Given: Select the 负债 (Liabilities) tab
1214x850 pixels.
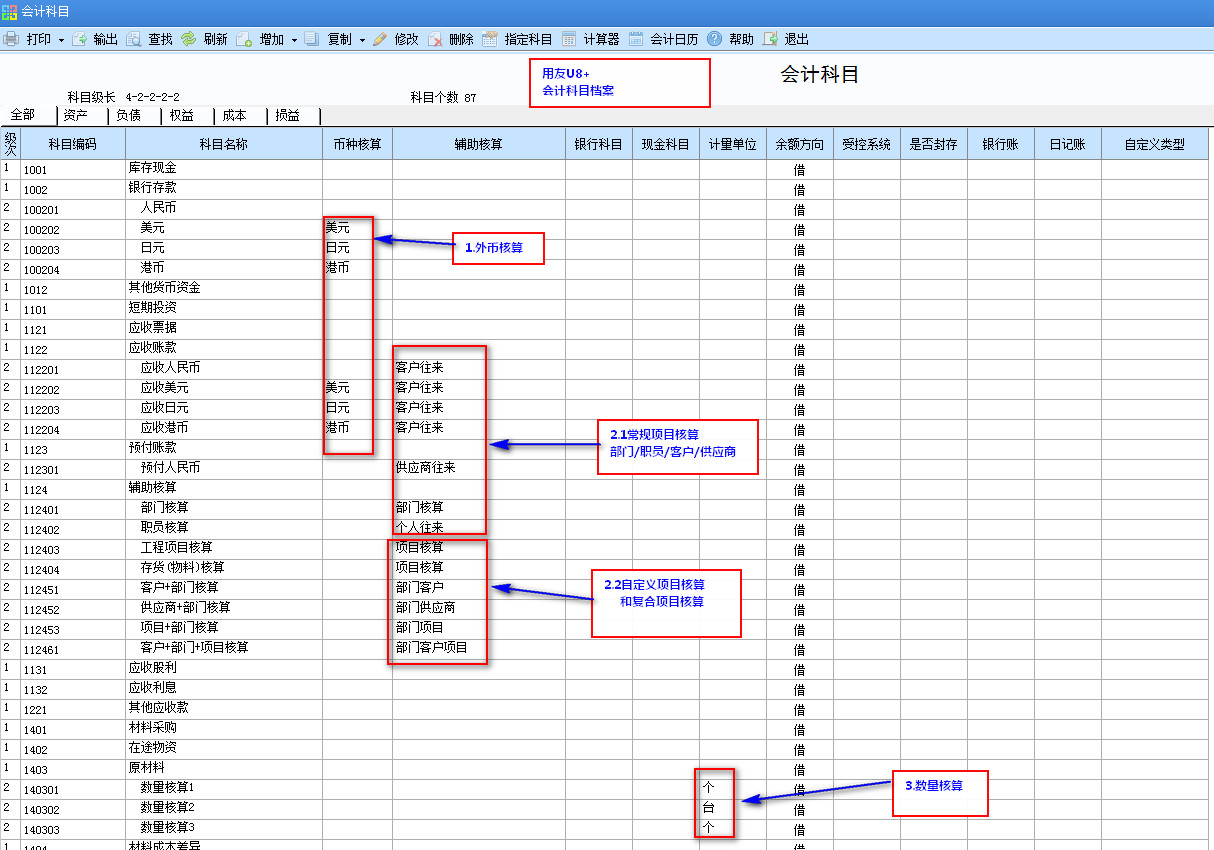Looking at the screenshot, I should (128, 115).
